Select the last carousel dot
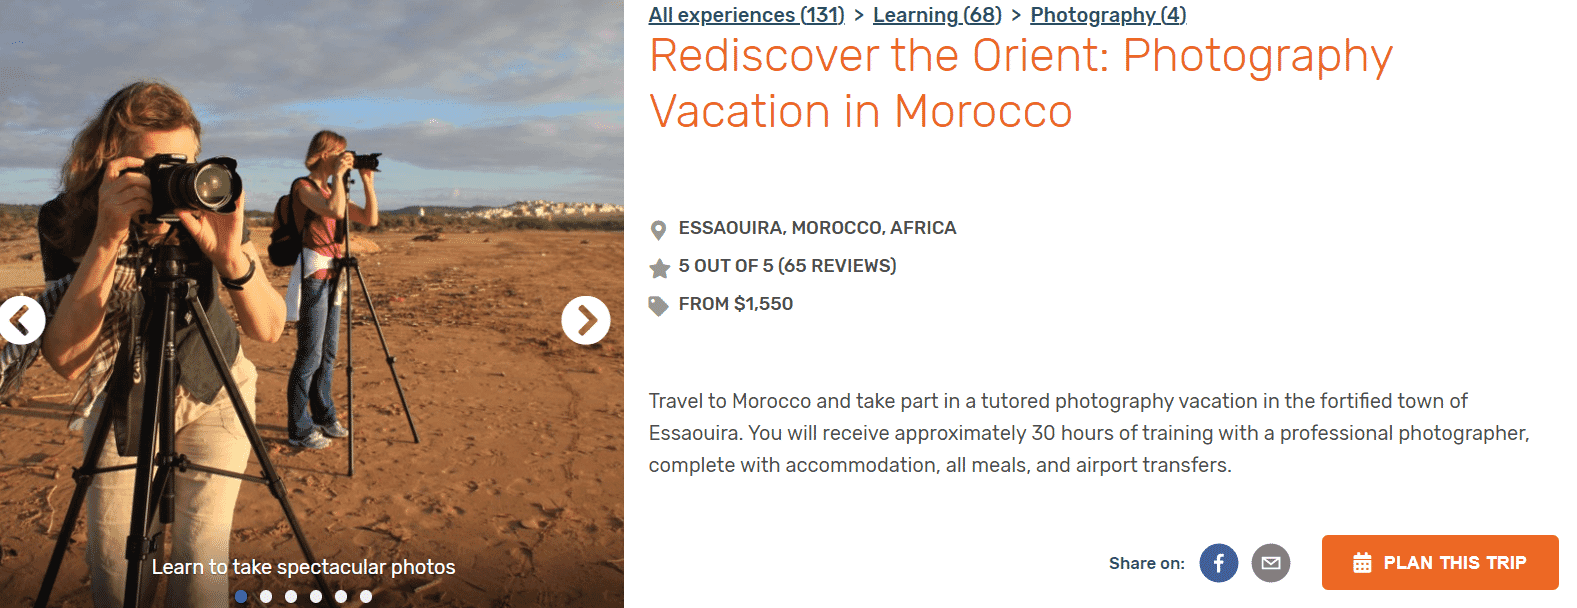Screen dimensions: 1577x608 coord(366,596)
